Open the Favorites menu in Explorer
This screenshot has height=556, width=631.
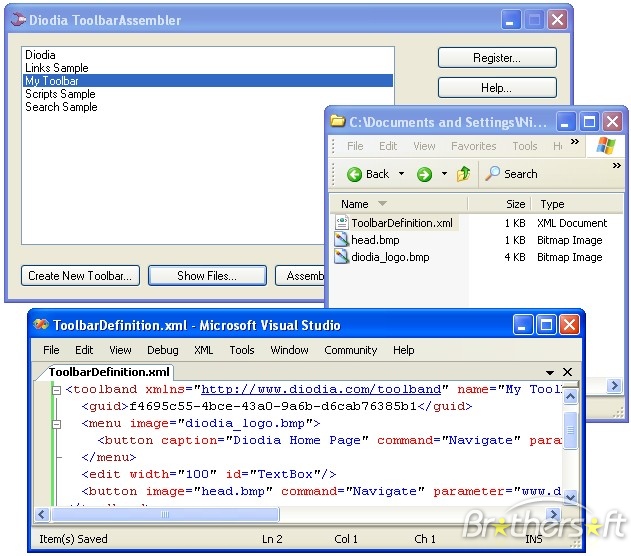474,146
